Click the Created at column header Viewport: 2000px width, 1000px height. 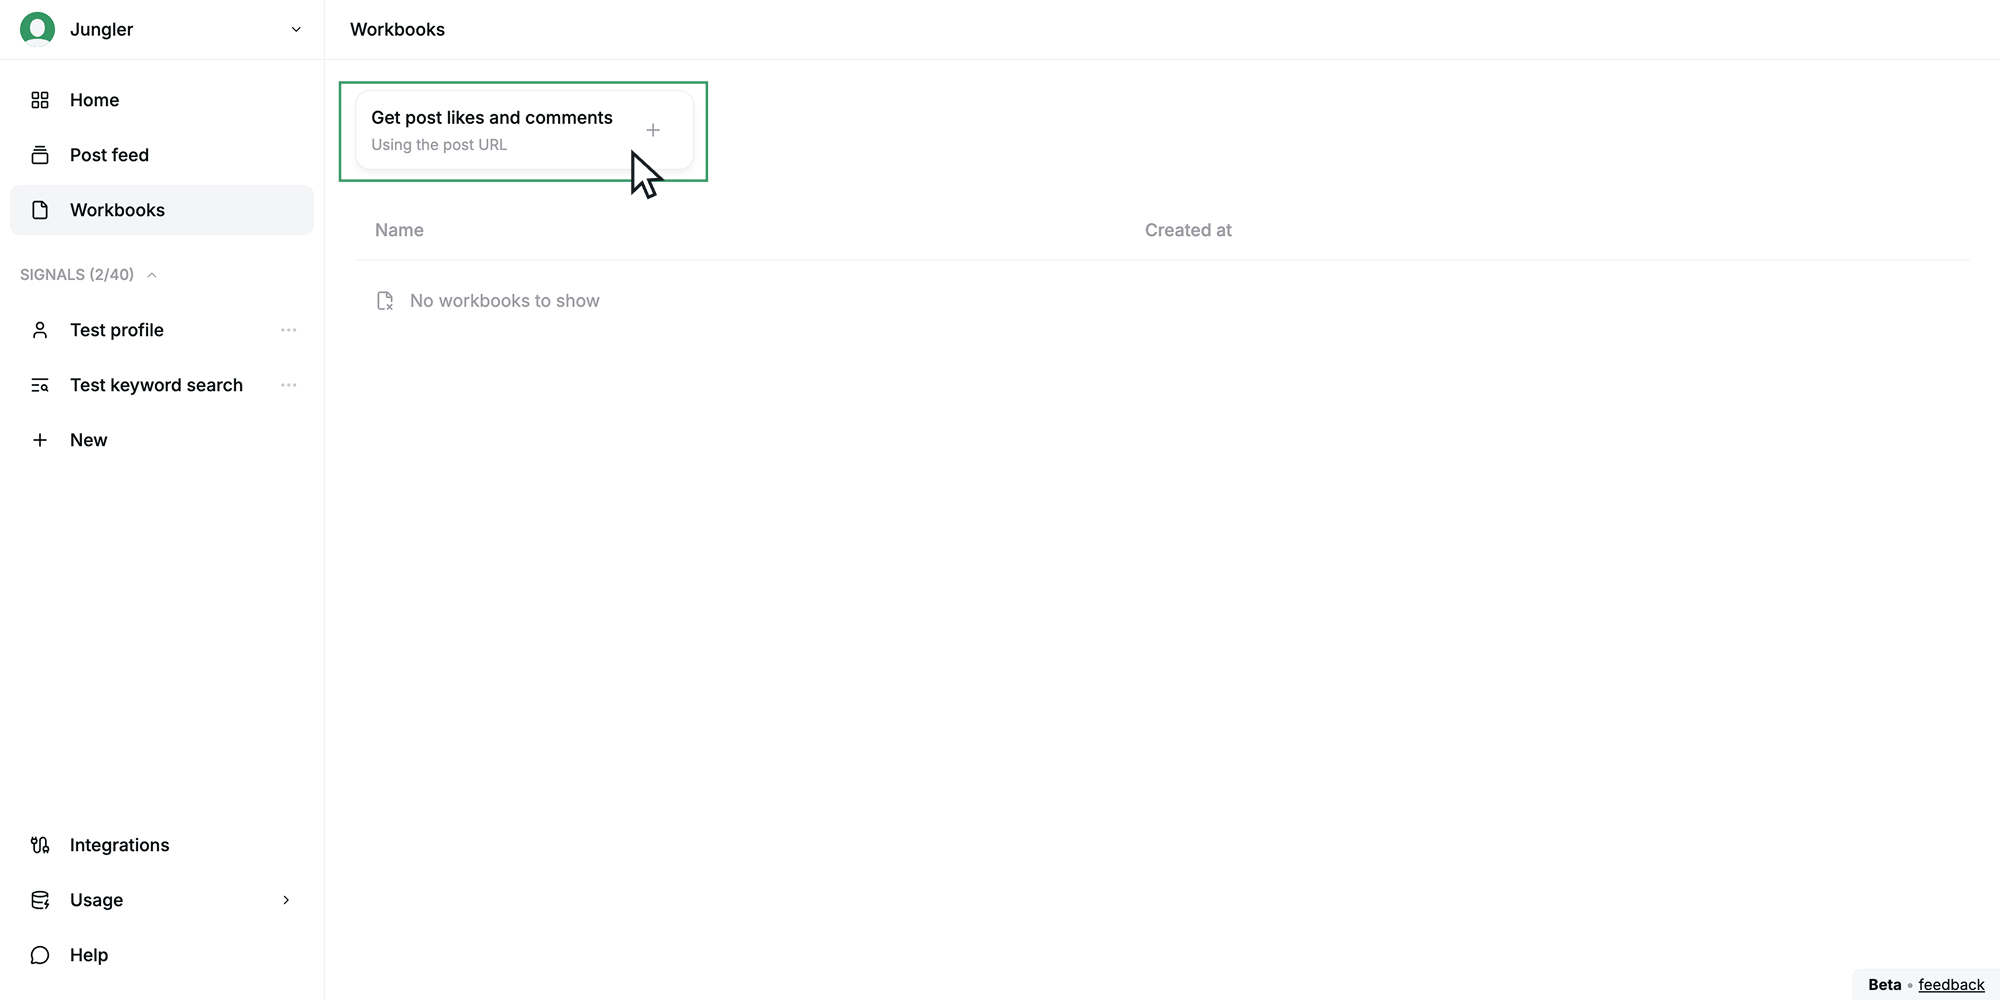coord(1188,230)
